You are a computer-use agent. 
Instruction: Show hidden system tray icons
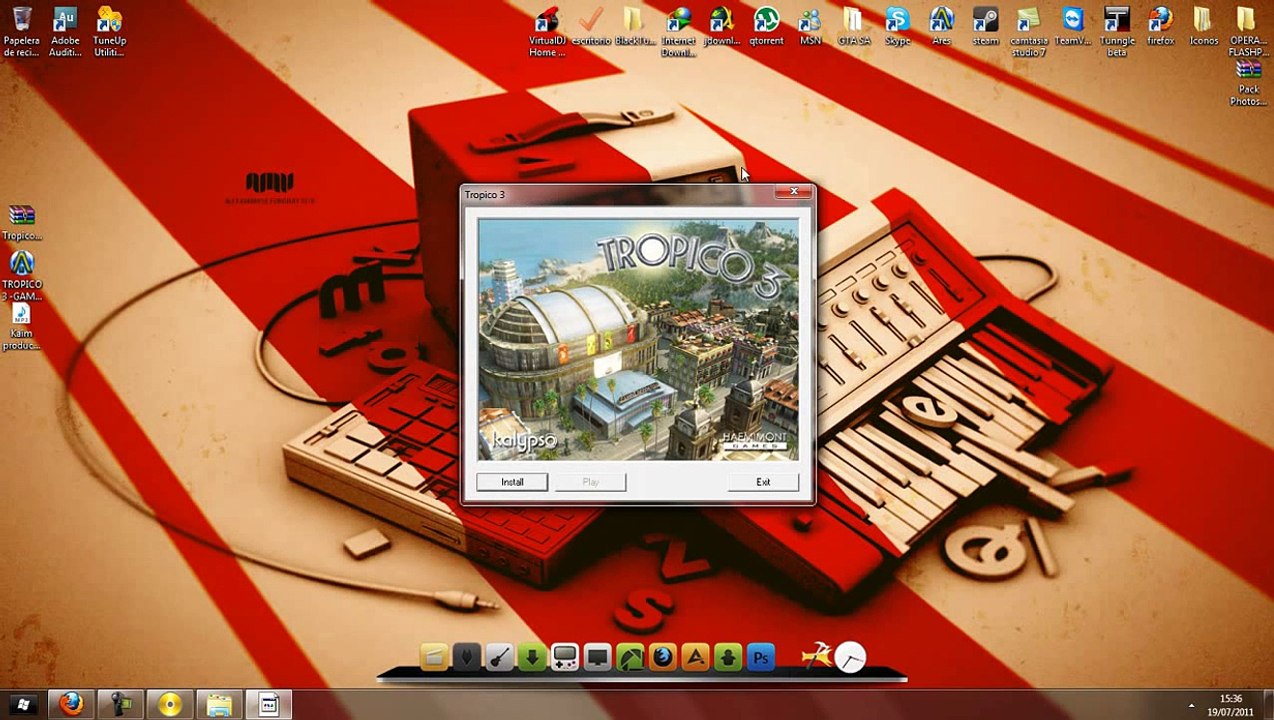click(1191, 706)
